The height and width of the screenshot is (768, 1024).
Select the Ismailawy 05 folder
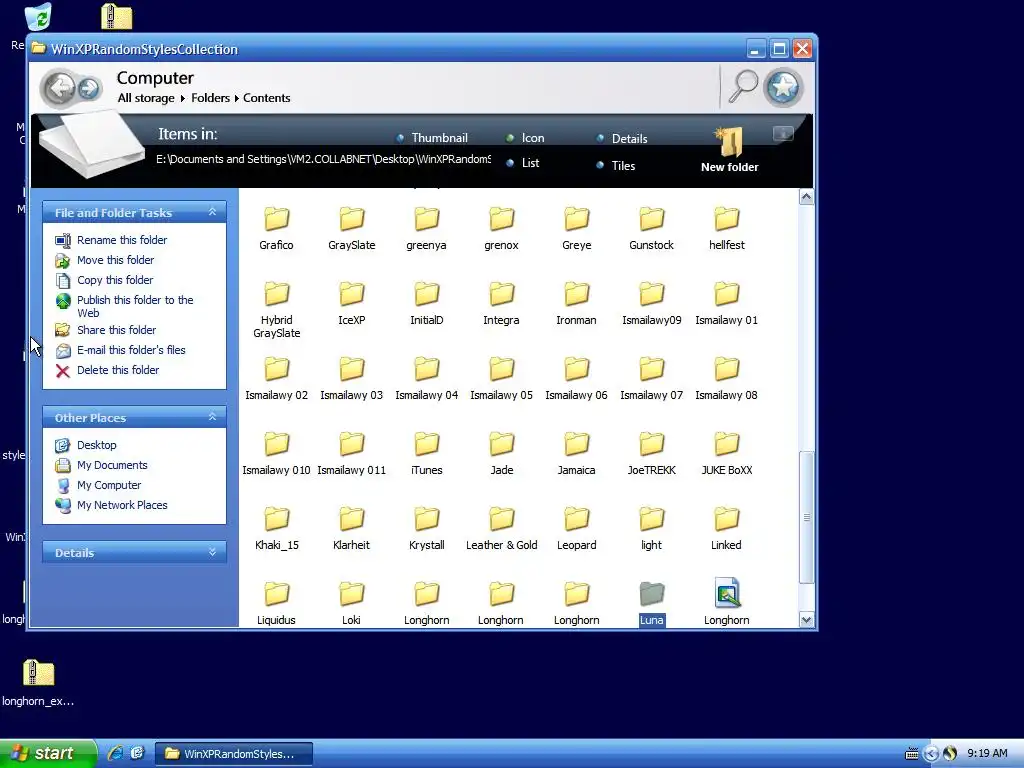click(x=502, y=379)
